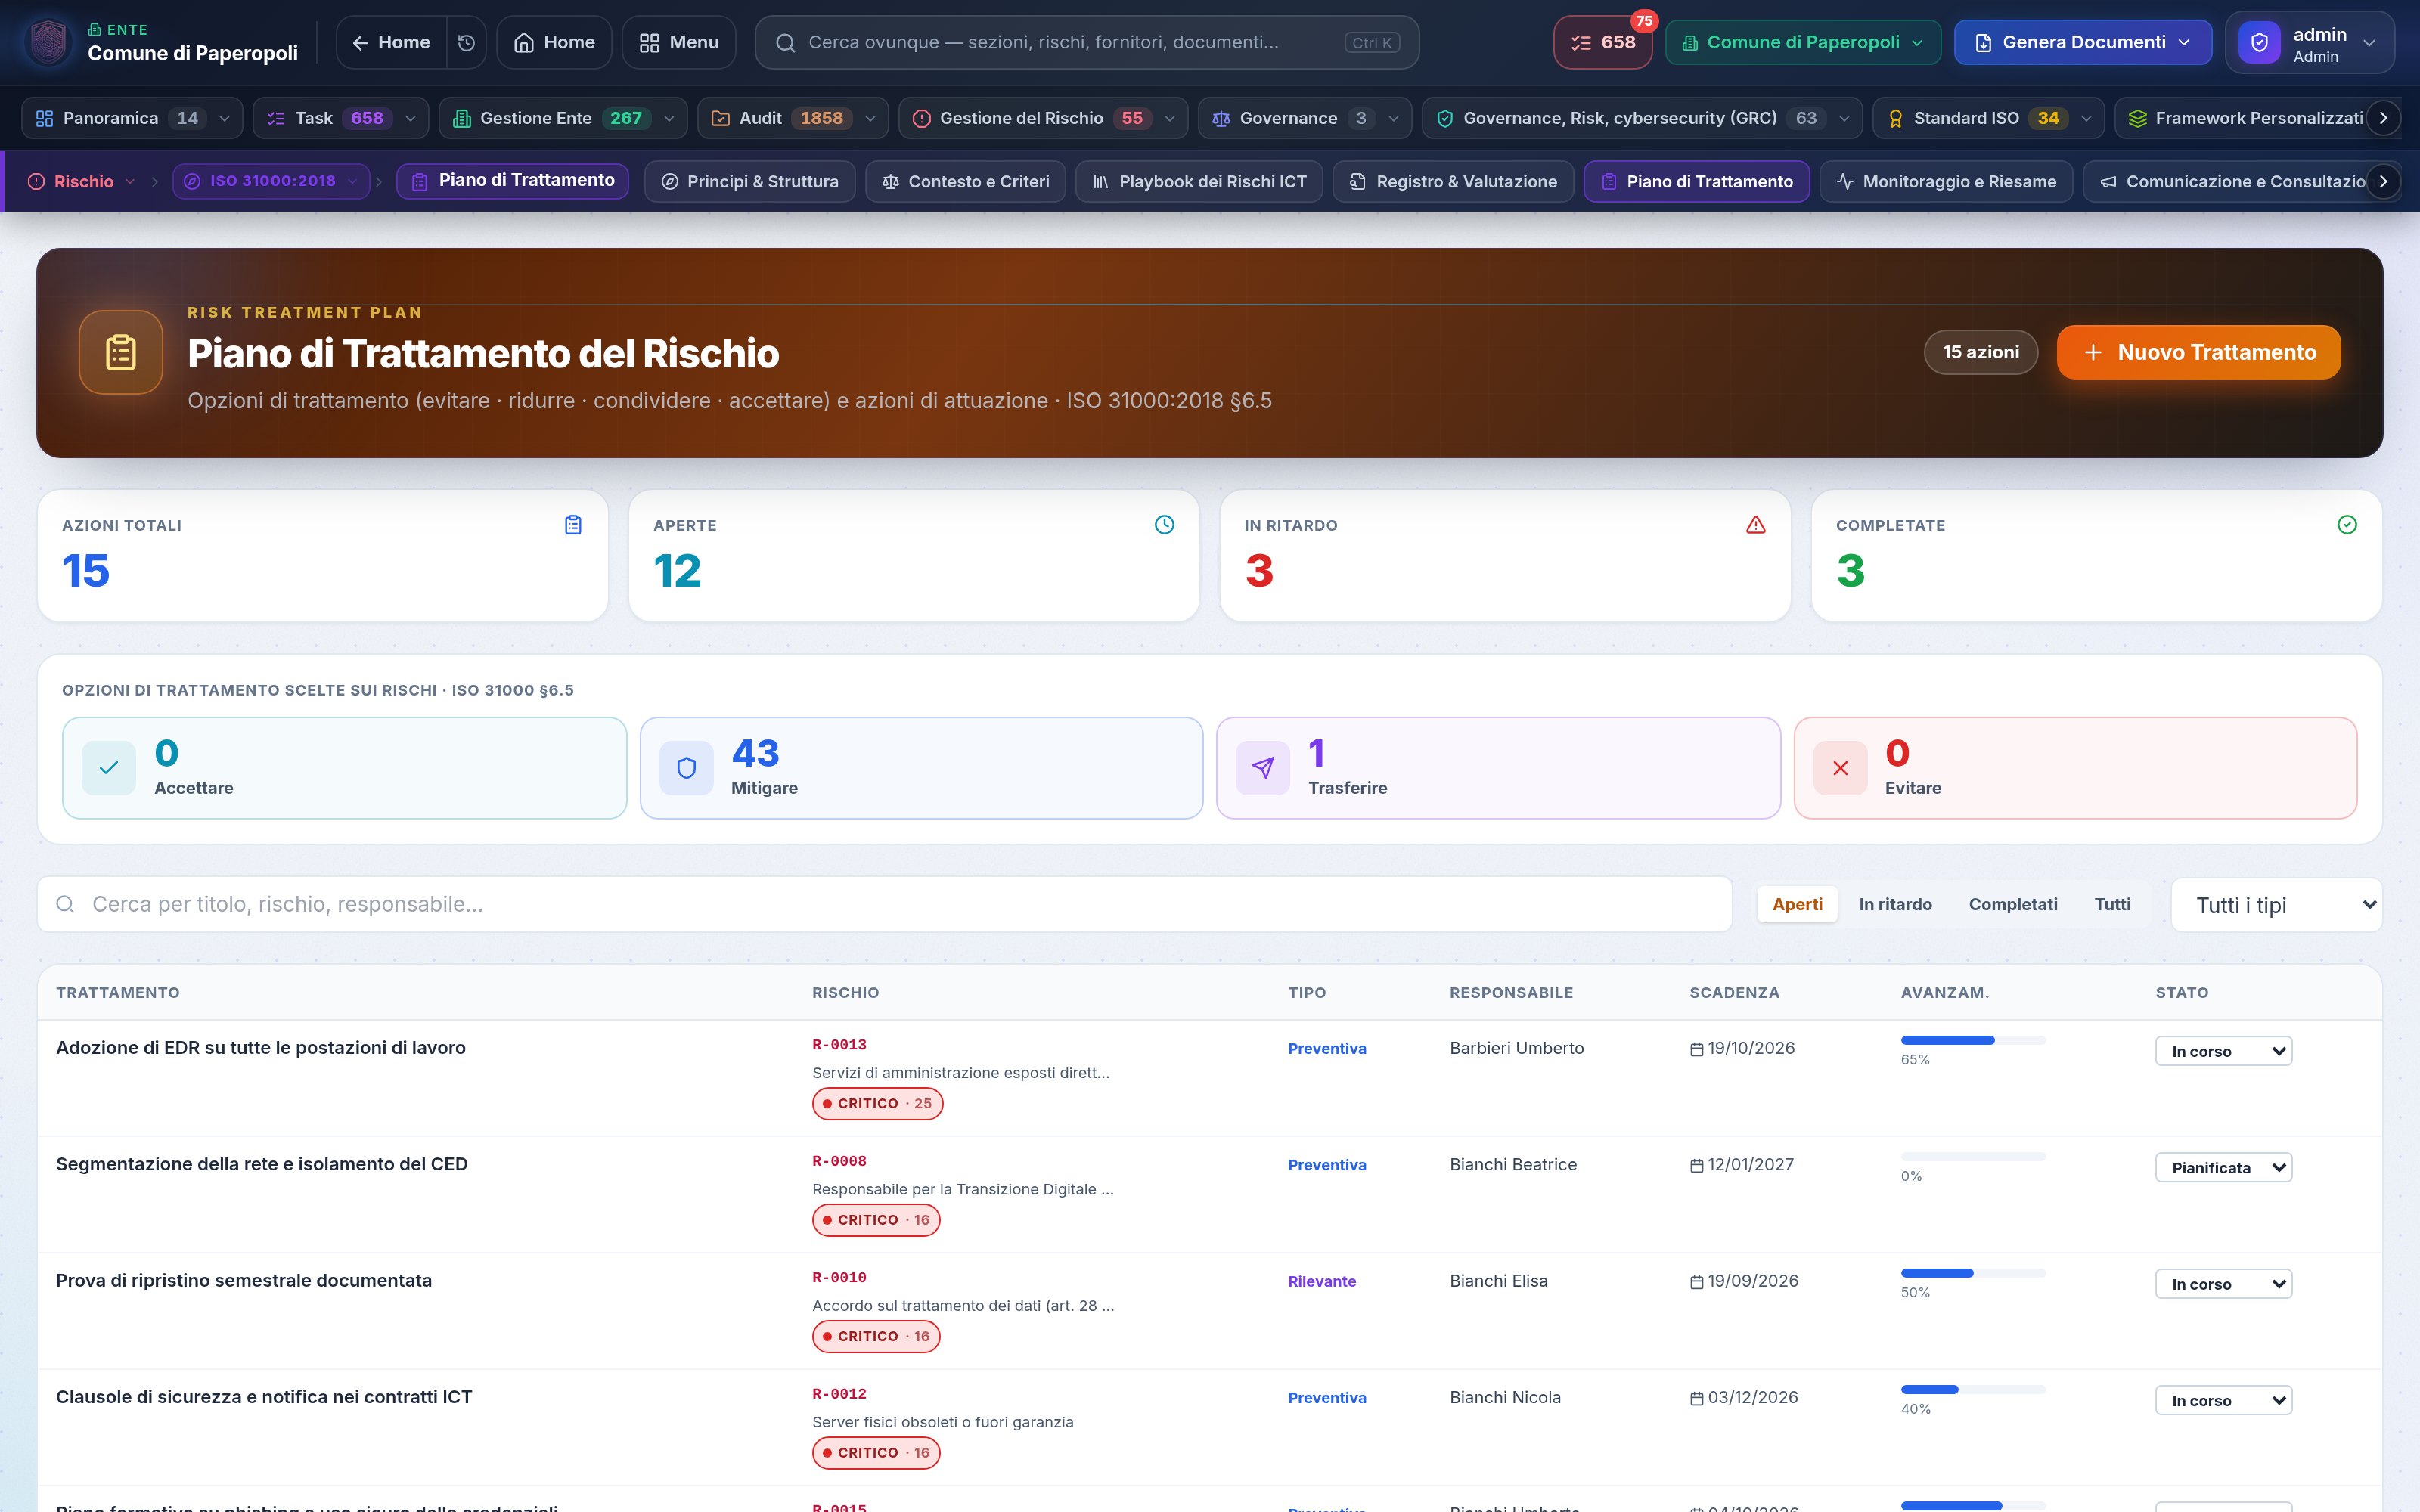Expand the Panoramica module menu

tap(132, 118)
